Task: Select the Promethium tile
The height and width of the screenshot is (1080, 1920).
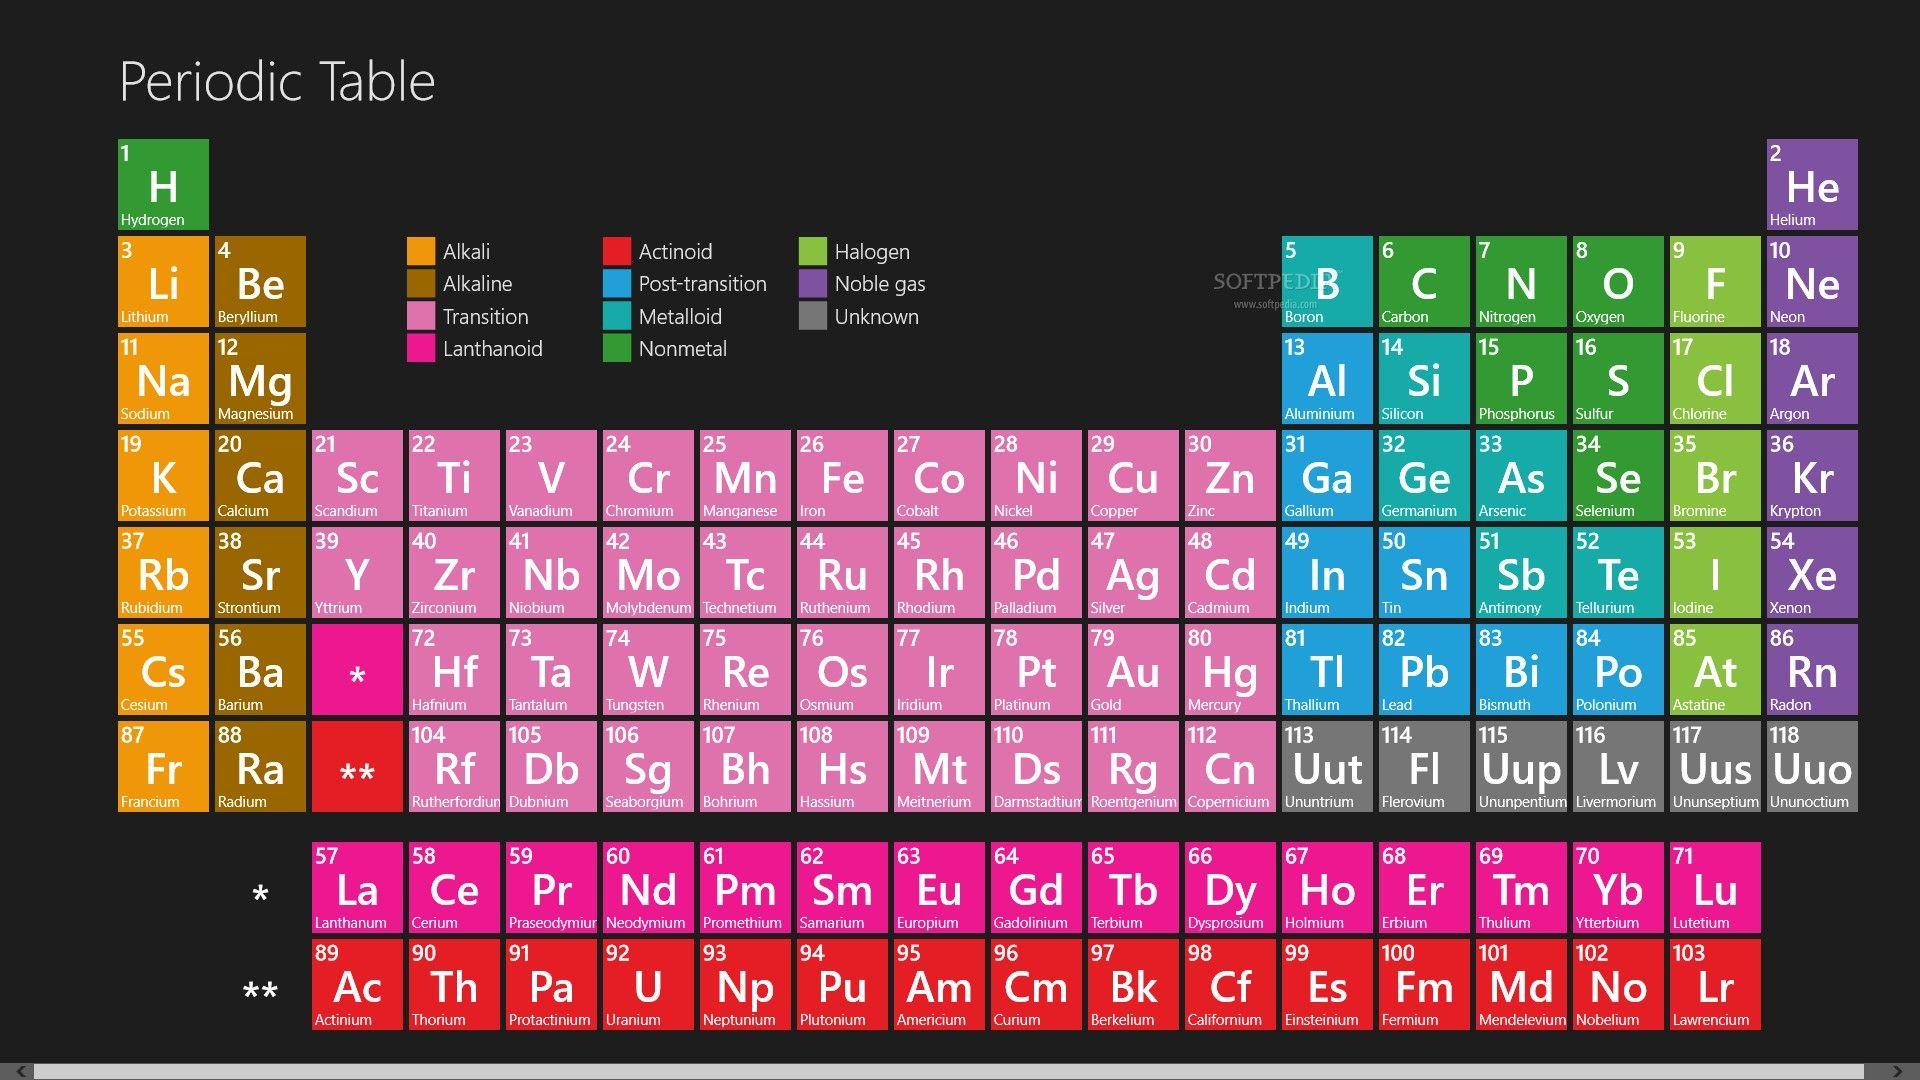Action: click(745, 887)
